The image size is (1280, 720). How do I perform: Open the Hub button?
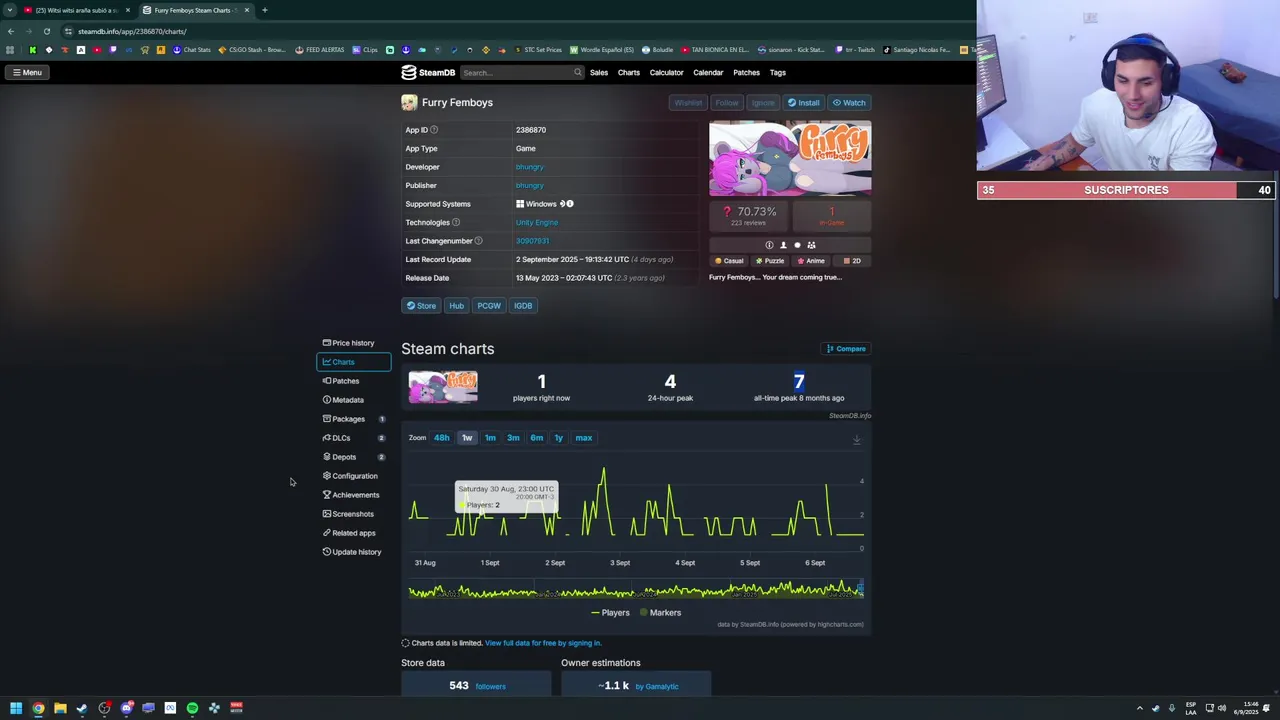(x=456, y=305)
